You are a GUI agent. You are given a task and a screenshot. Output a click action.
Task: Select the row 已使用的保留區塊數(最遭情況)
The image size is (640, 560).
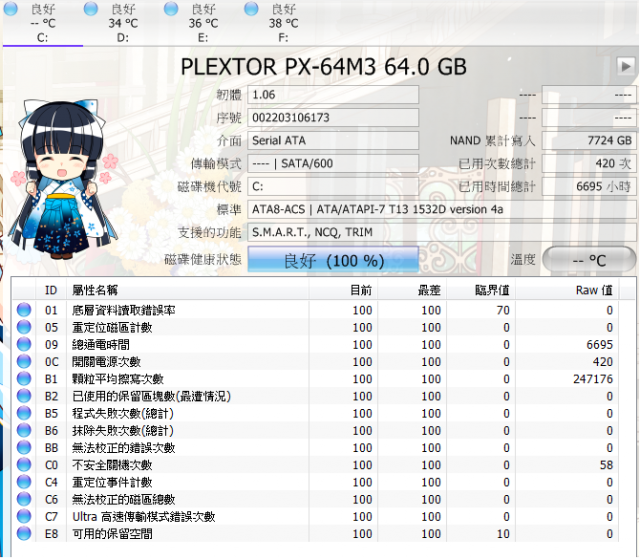(315, 396)
